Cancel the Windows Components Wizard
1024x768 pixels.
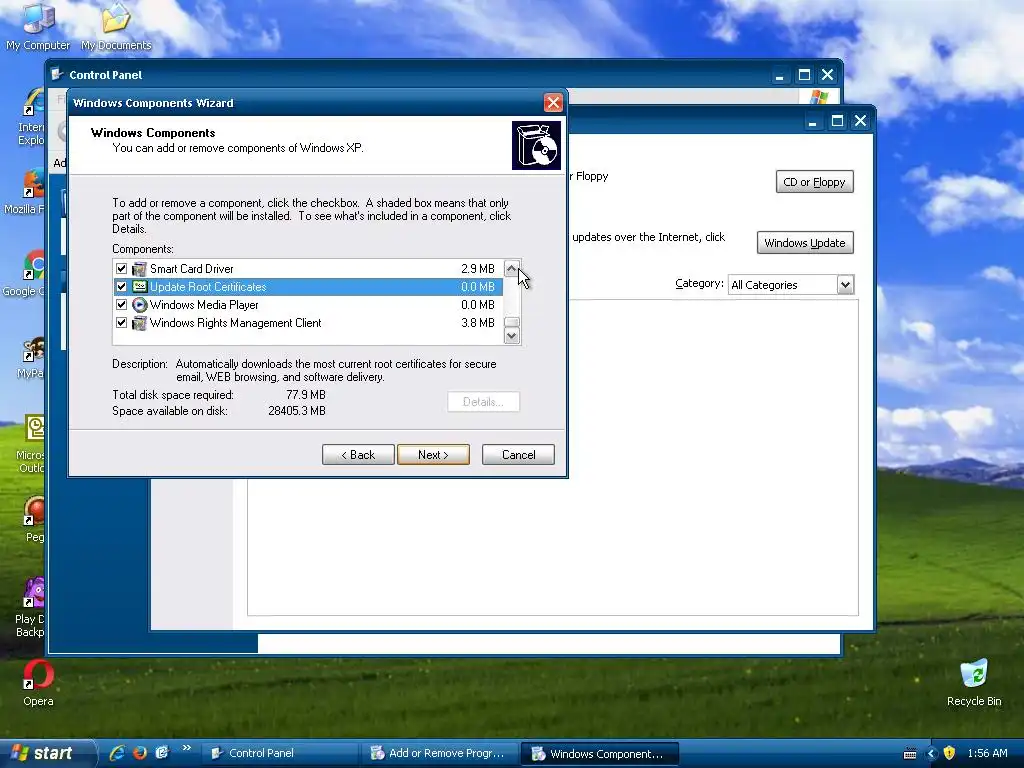(519, 455)
